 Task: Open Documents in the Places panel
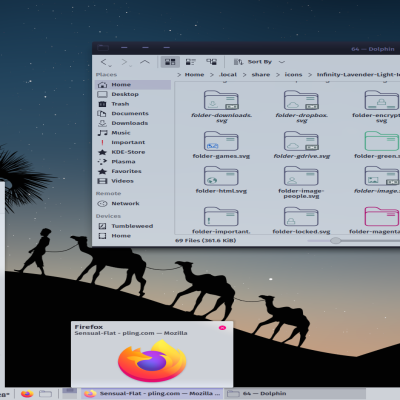click(x=133, y=114)
